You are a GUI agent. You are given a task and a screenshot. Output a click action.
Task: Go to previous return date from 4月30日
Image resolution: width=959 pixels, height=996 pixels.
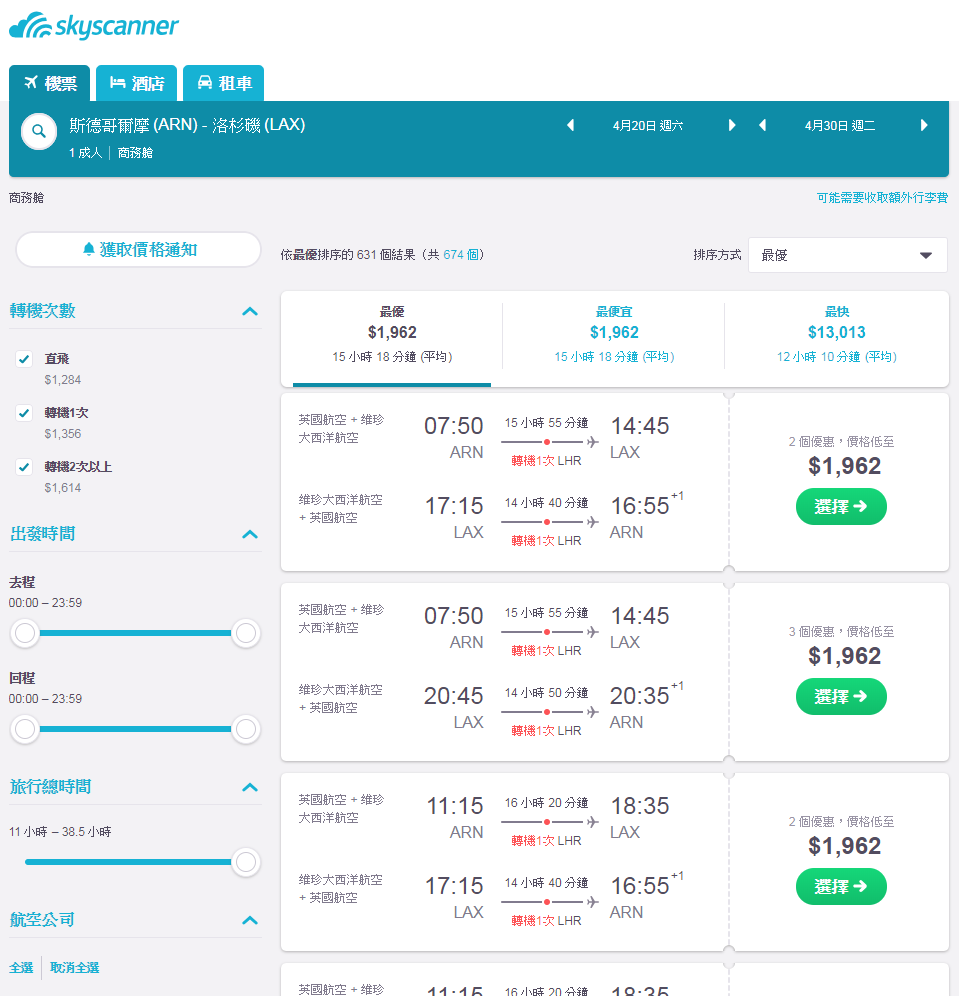click(x=762, y=125)
